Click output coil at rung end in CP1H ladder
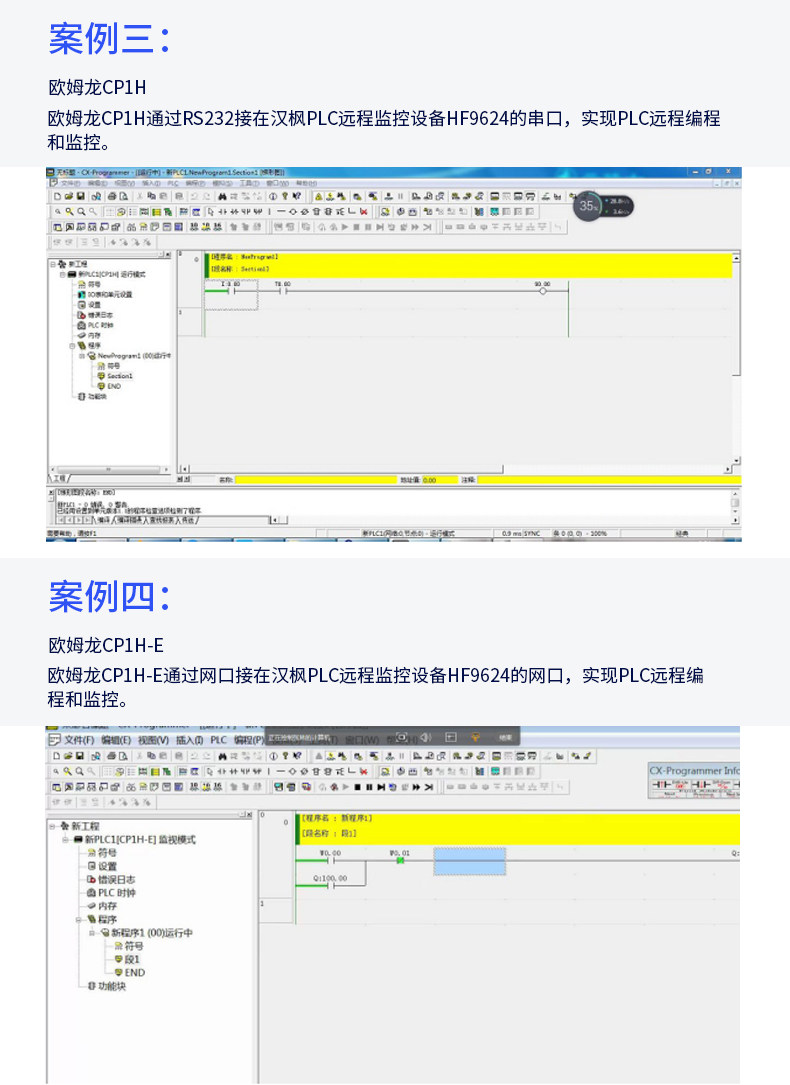 [542, 289]
